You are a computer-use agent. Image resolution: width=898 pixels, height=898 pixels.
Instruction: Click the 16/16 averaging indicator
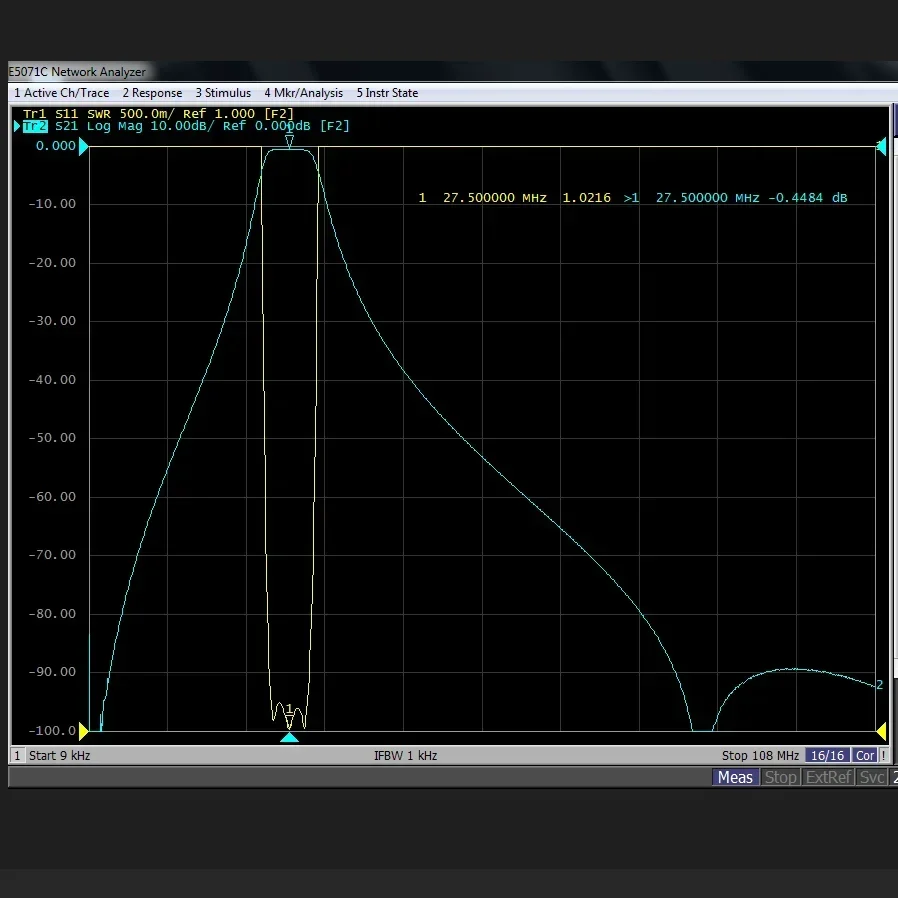coord(828,756)
